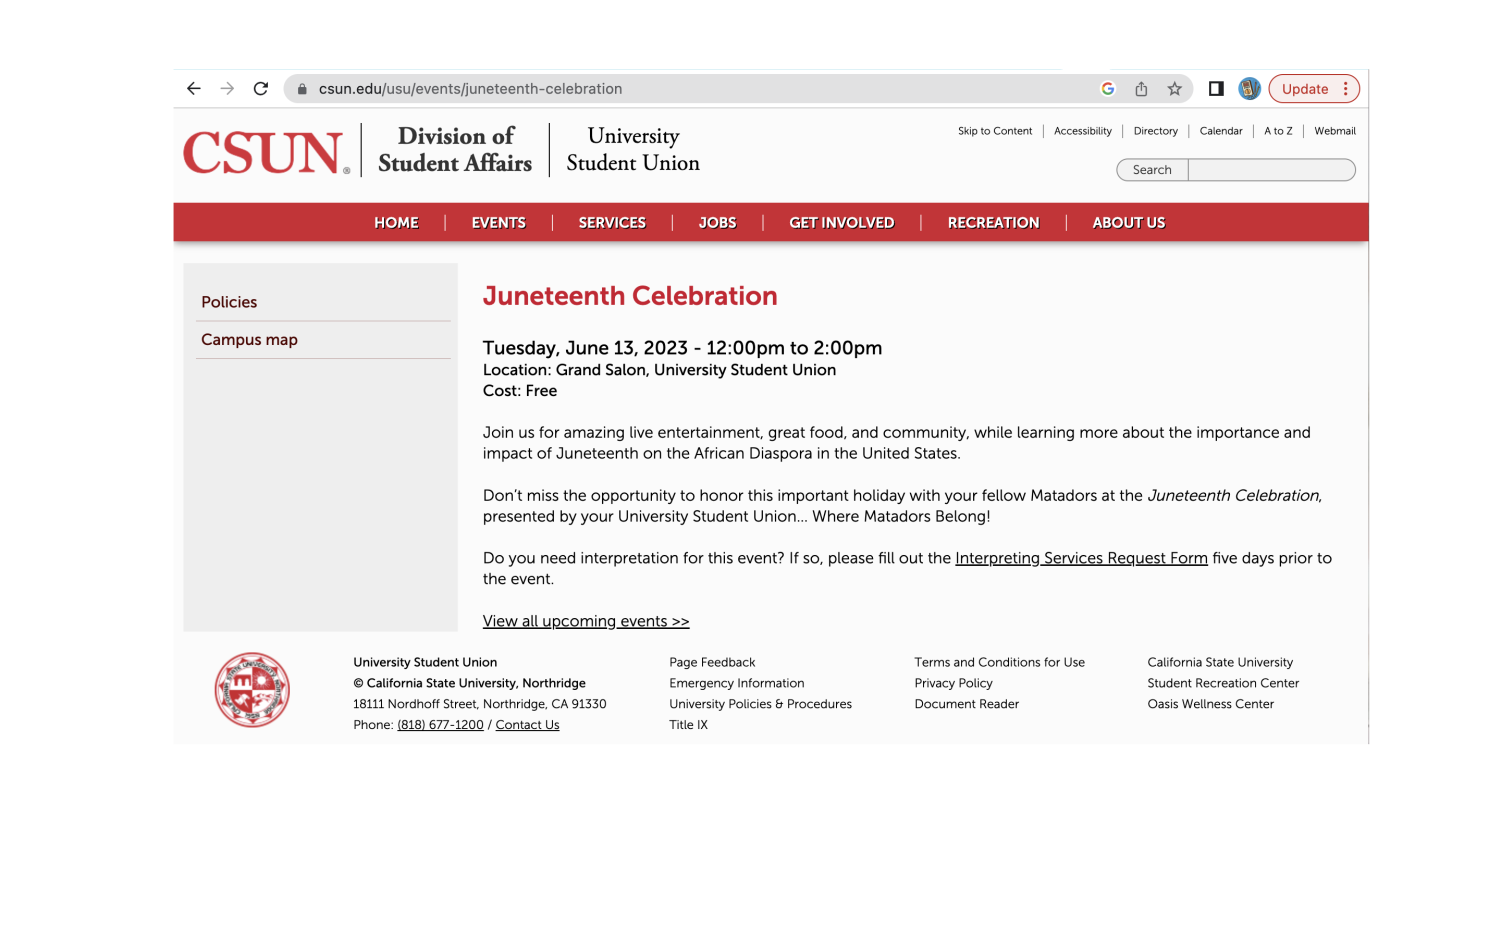Click the site security padlock icon

coord(301,88)
